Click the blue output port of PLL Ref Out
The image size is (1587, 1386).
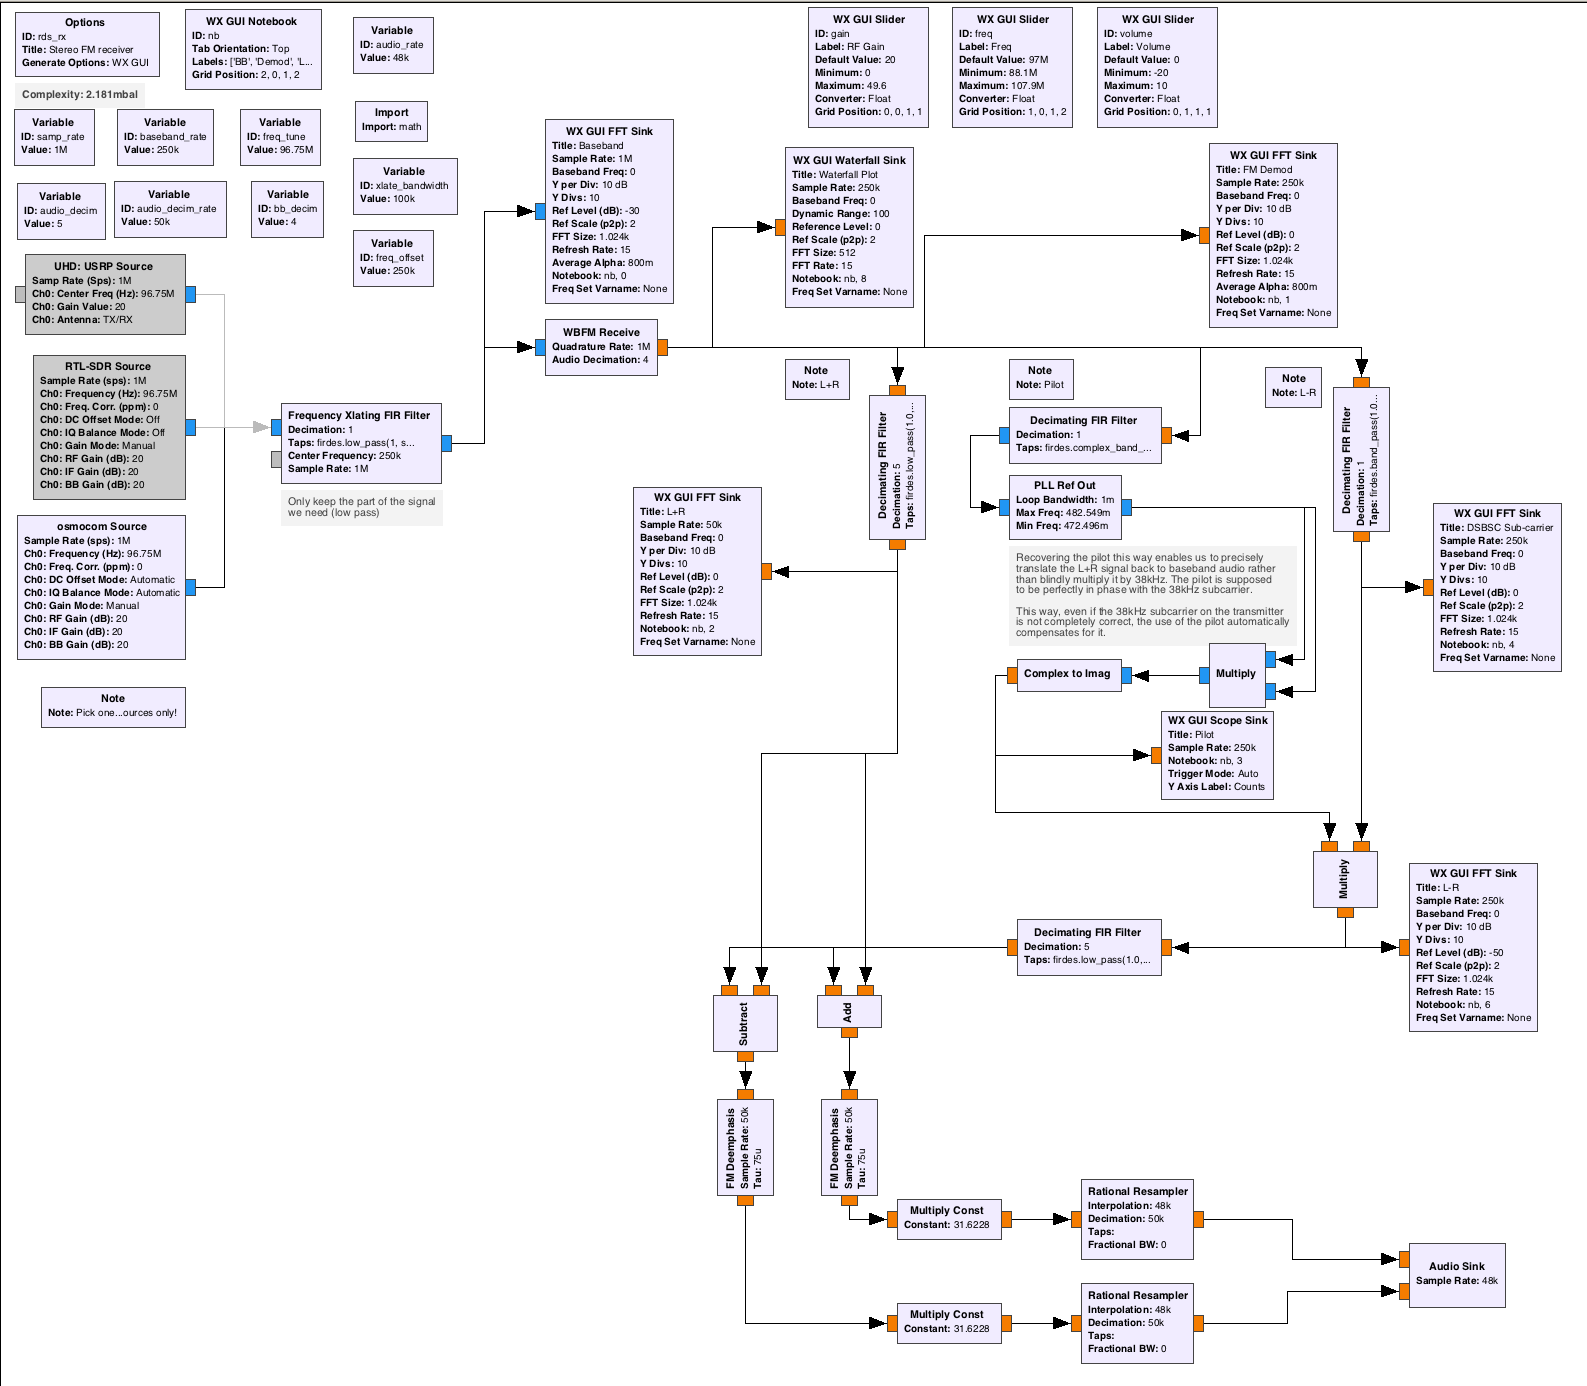[x=1126, y=507]
